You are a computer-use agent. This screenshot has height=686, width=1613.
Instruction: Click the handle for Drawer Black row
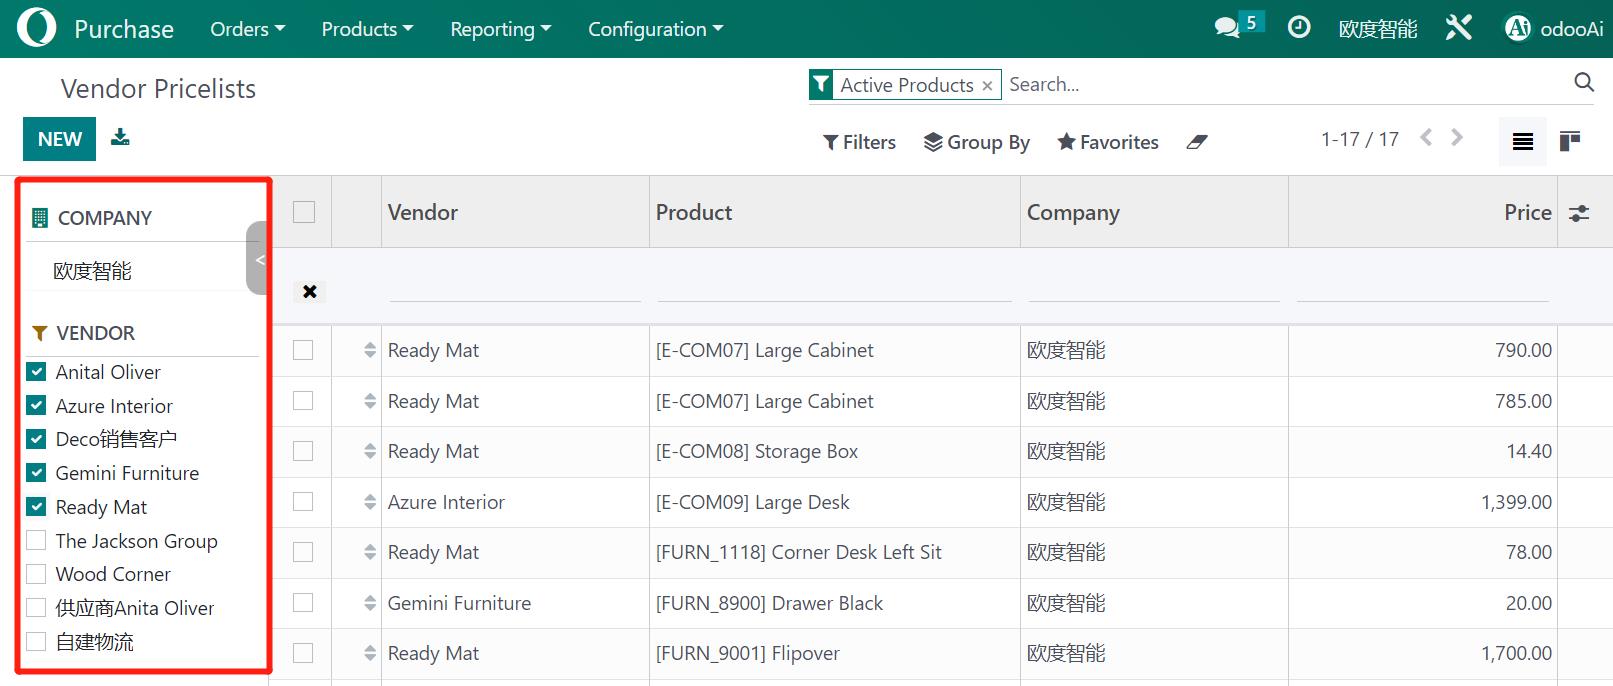pos(370,603)
